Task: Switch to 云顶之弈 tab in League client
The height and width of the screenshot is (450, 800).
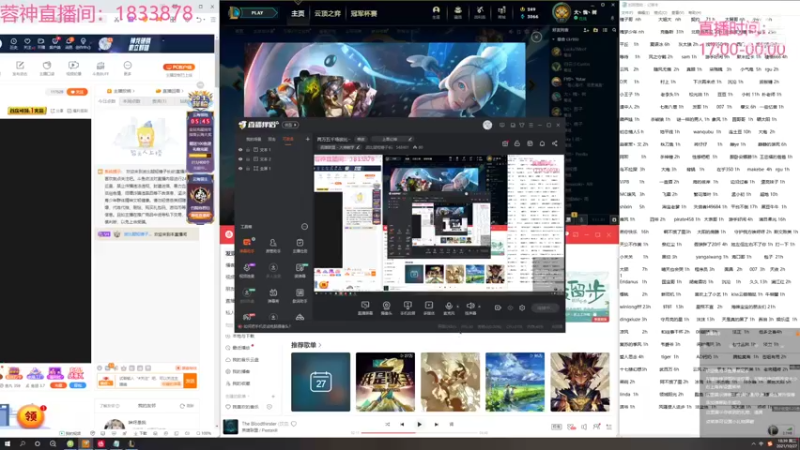Action: coord(327,13)
